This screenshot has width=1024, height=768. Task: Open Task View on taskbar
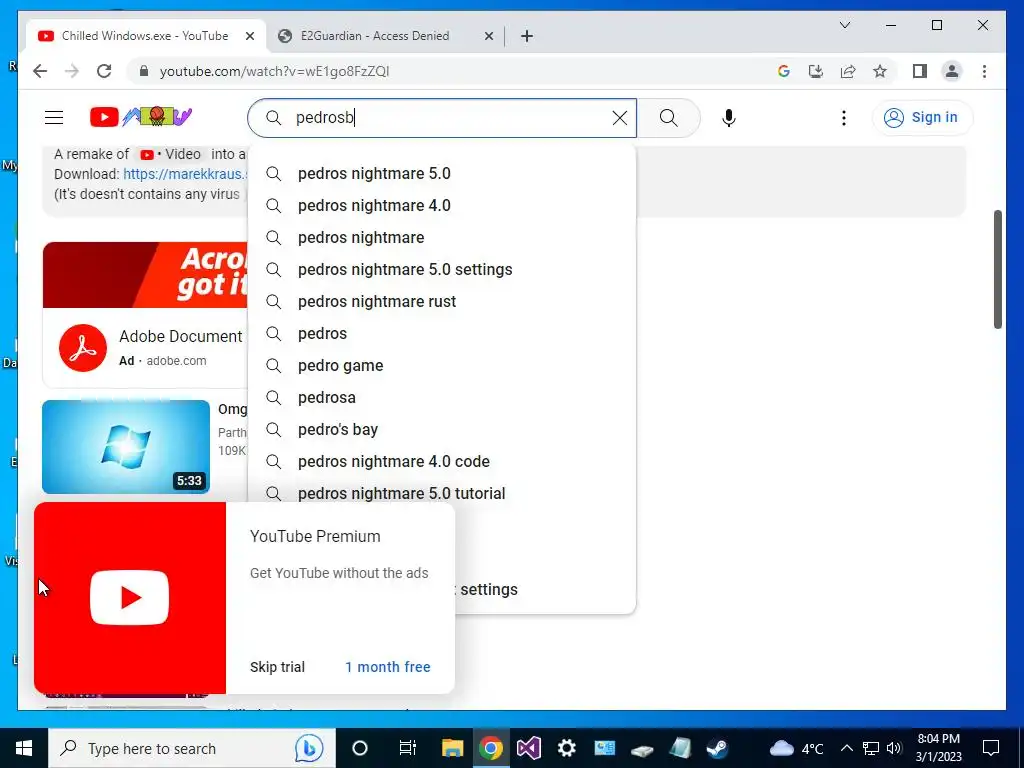coord(408,748)
